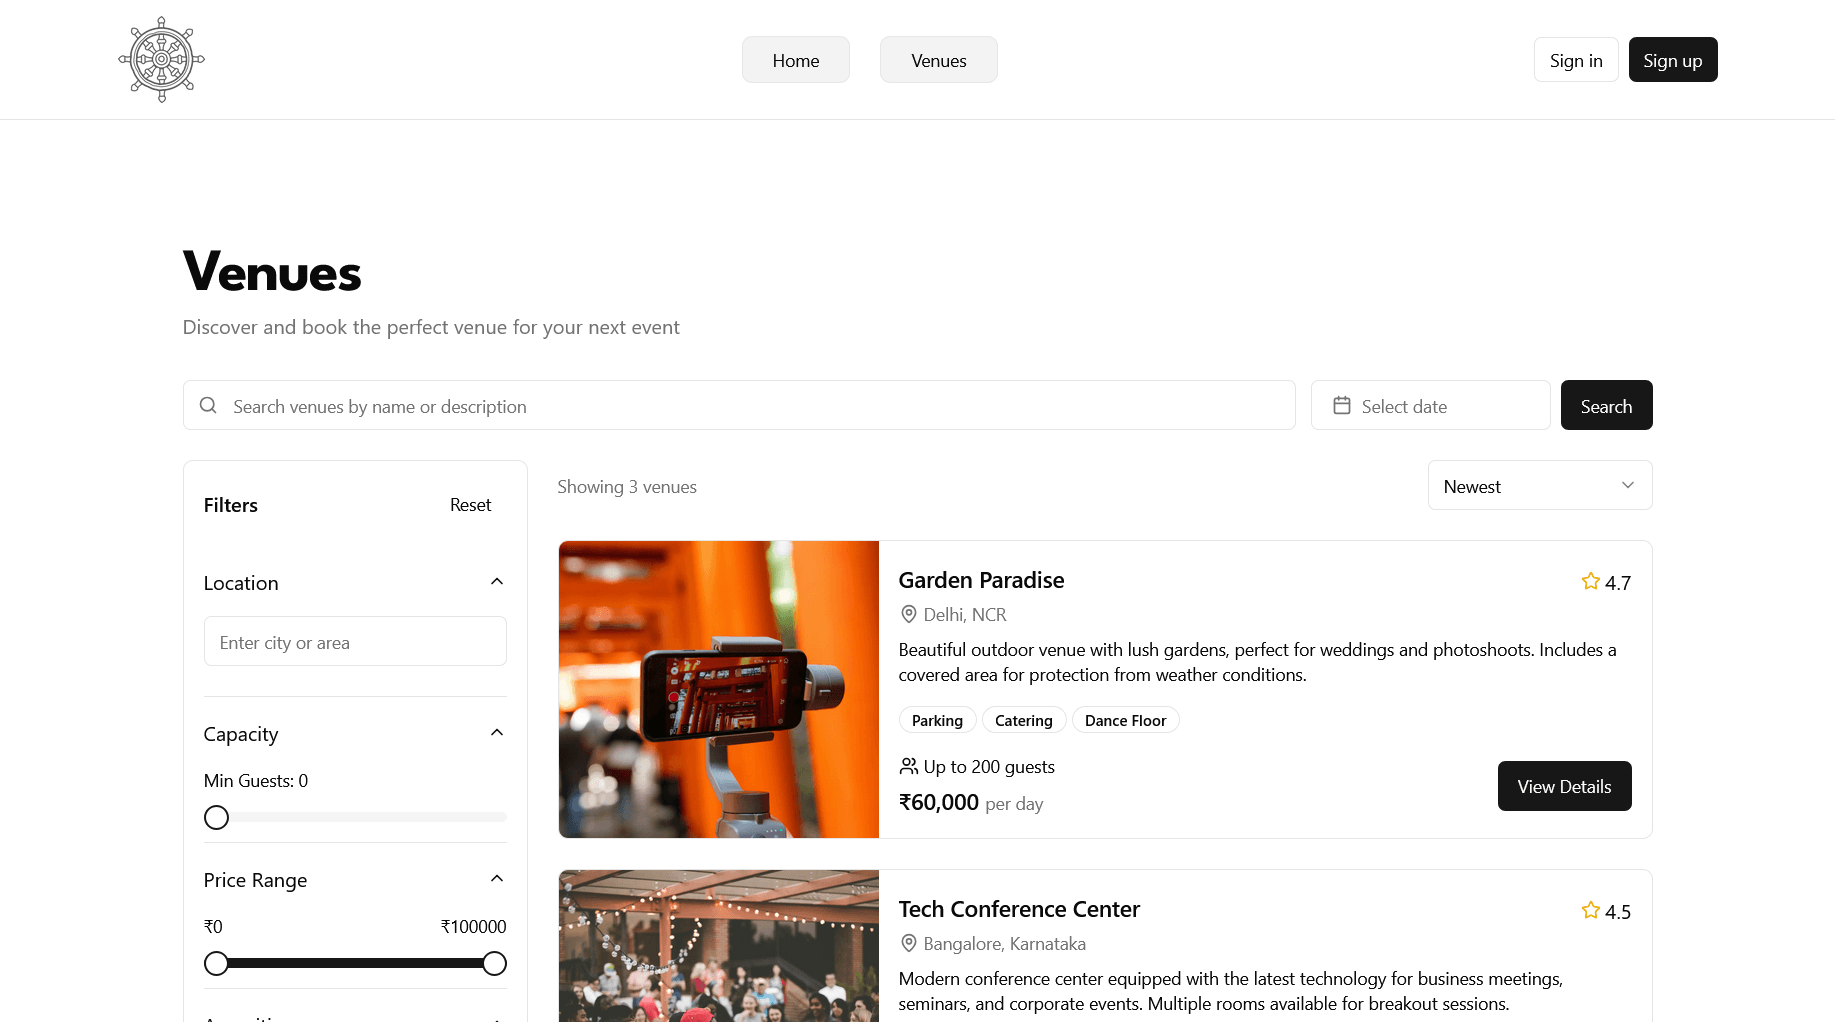Go to the Home nav item
Viewport: 1835px width, 1022px height.
(x=796, y=60)
